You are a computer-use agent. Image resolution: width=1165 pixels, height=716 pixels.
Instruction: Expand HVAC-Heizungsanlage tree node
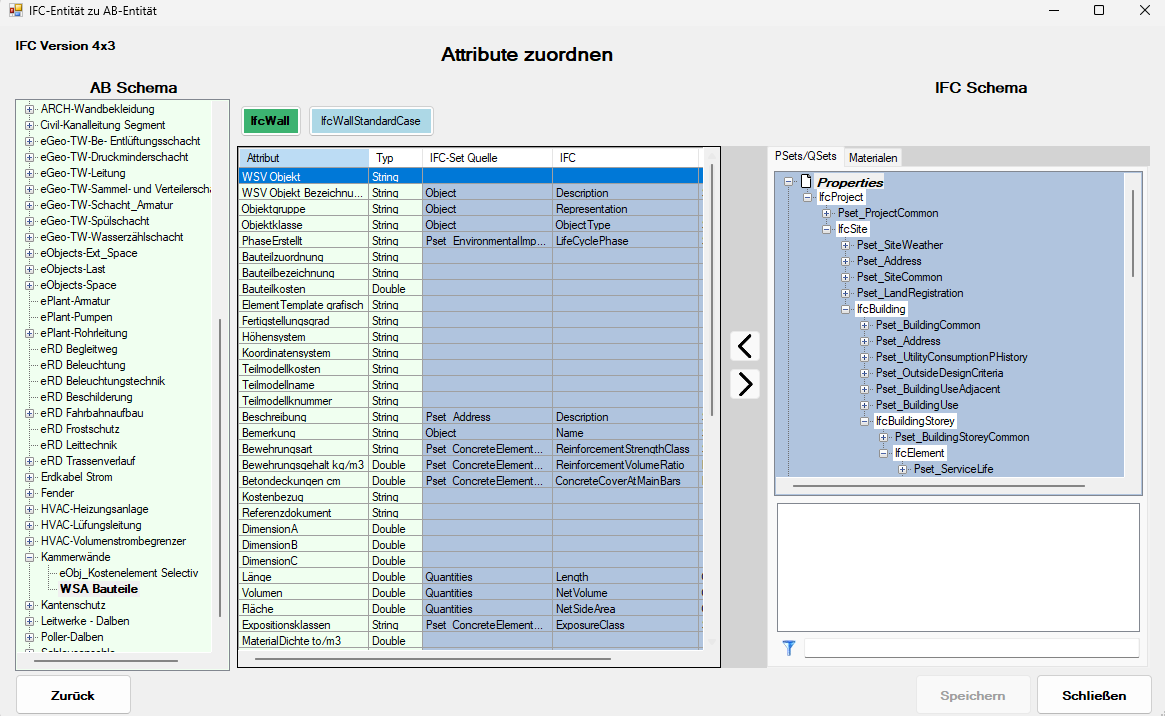30,510
